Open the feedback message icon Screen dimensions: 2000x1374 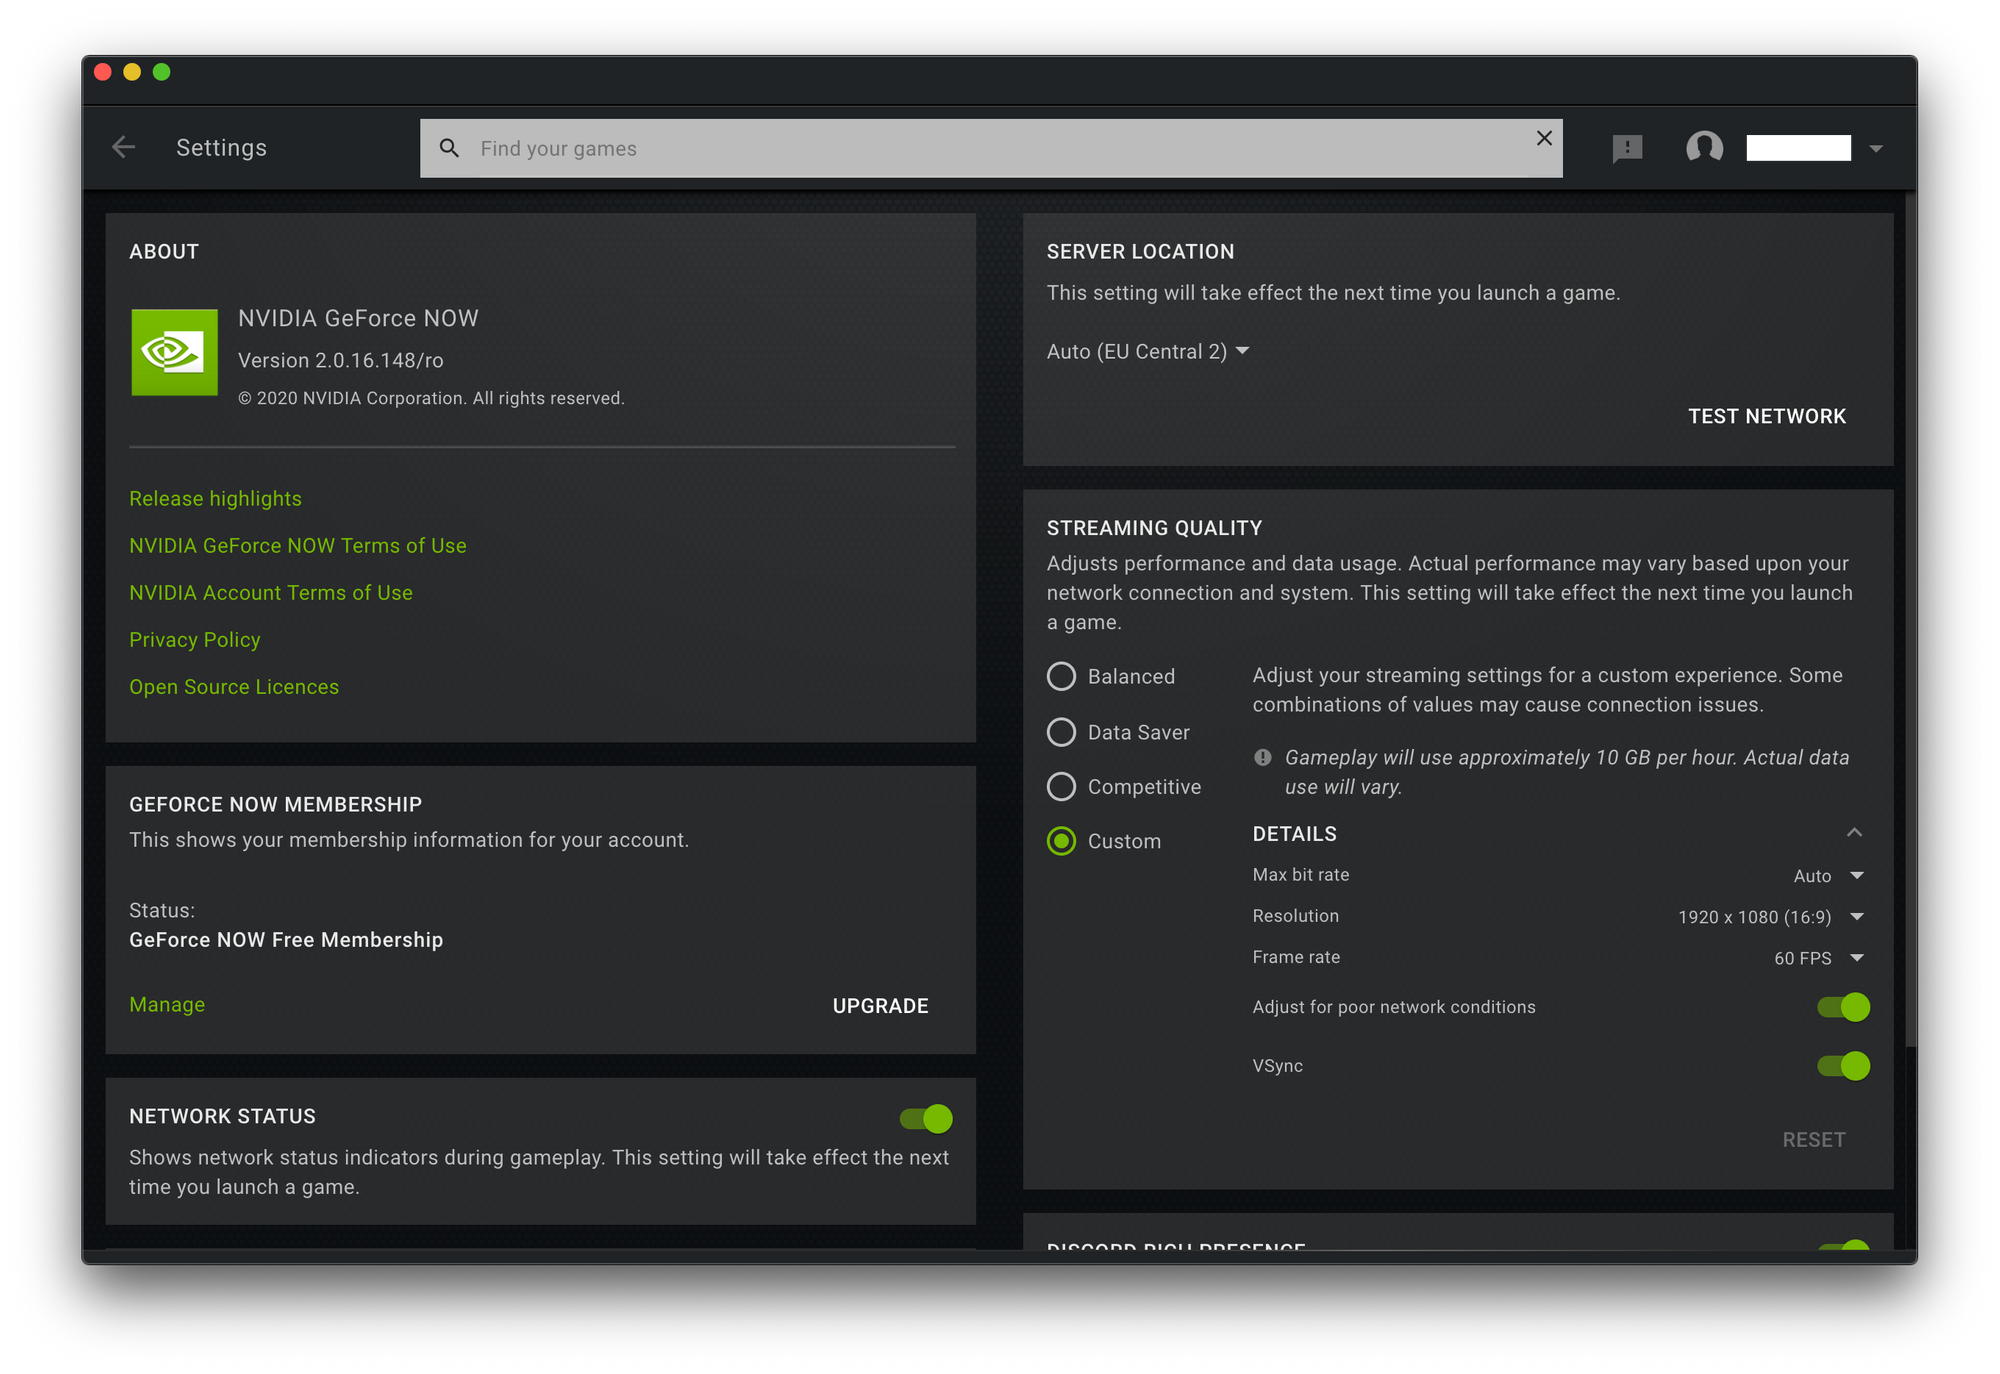pyautogui.click(x=1627, y=149)
